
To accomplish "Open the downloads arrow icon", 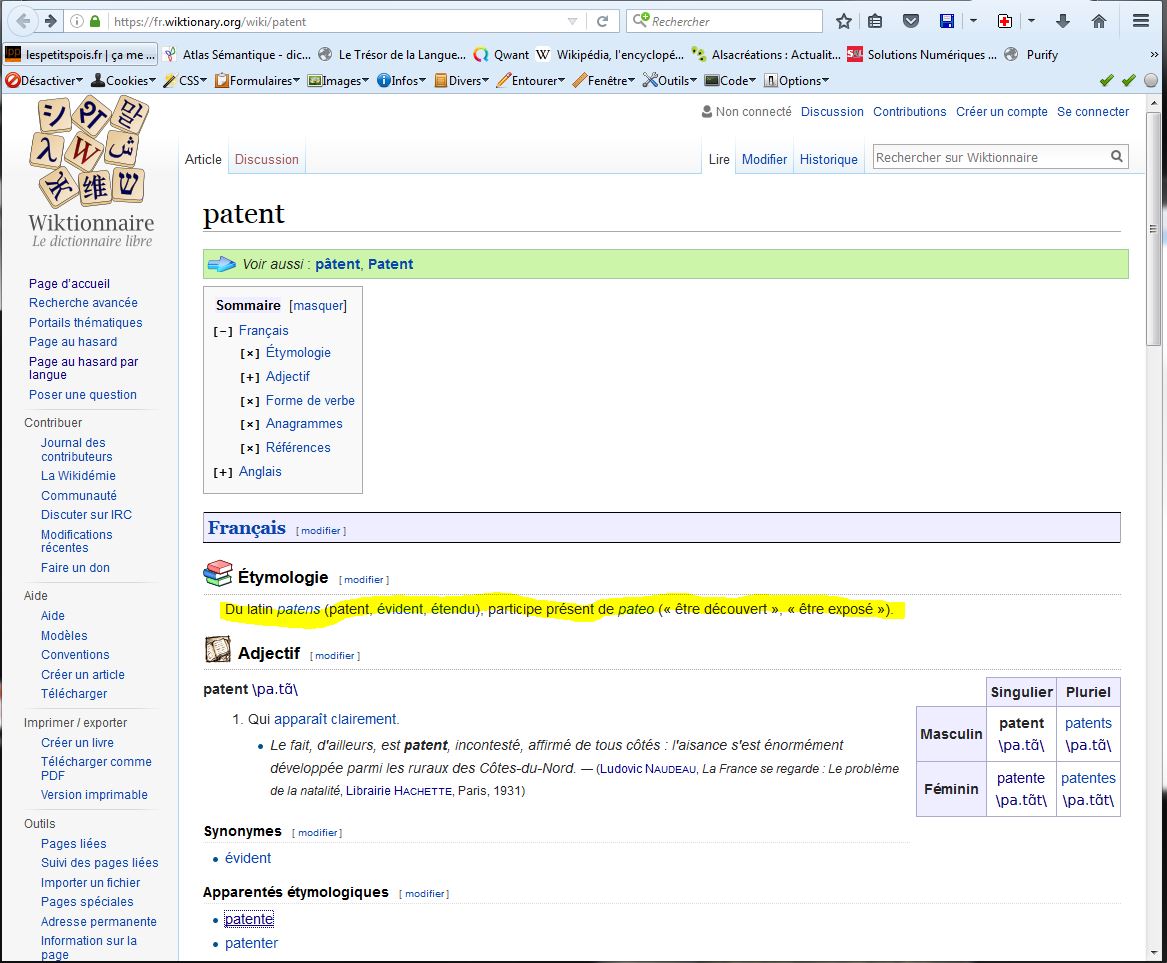I will point(1063,21).
